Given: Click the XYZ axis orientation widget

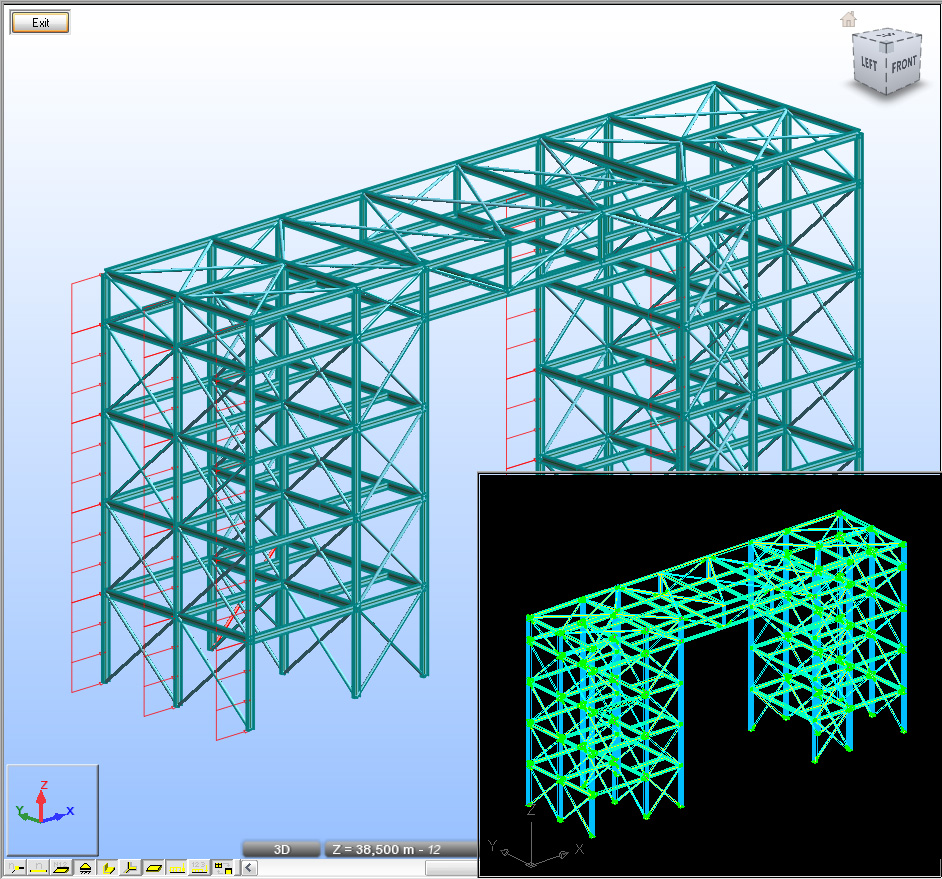Looking at the screenshot, I should click(x=52, y=809).
